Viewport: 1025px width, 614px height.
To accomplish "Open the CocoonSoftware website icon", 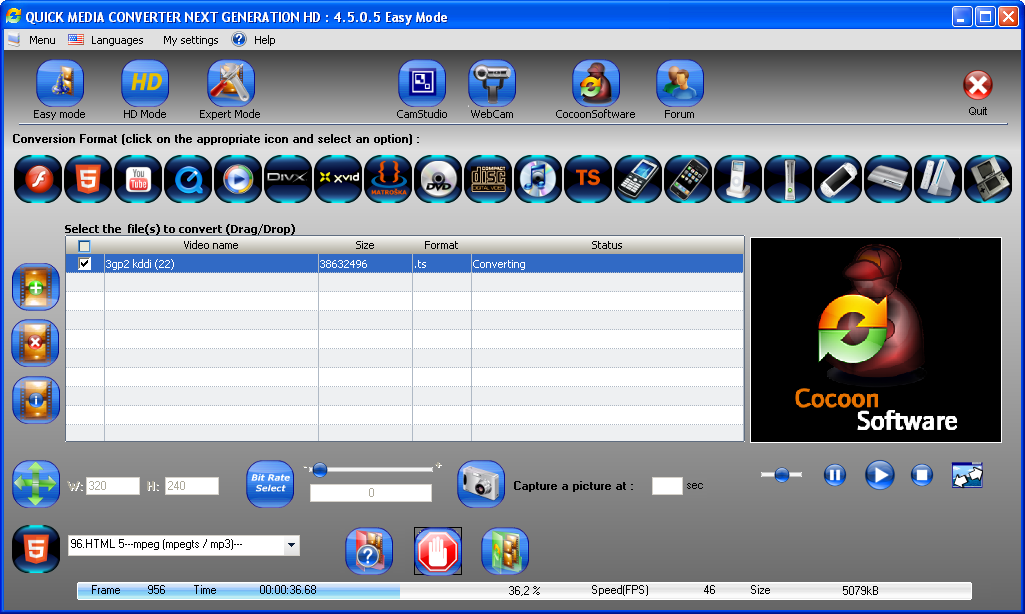I will [596, 83].
